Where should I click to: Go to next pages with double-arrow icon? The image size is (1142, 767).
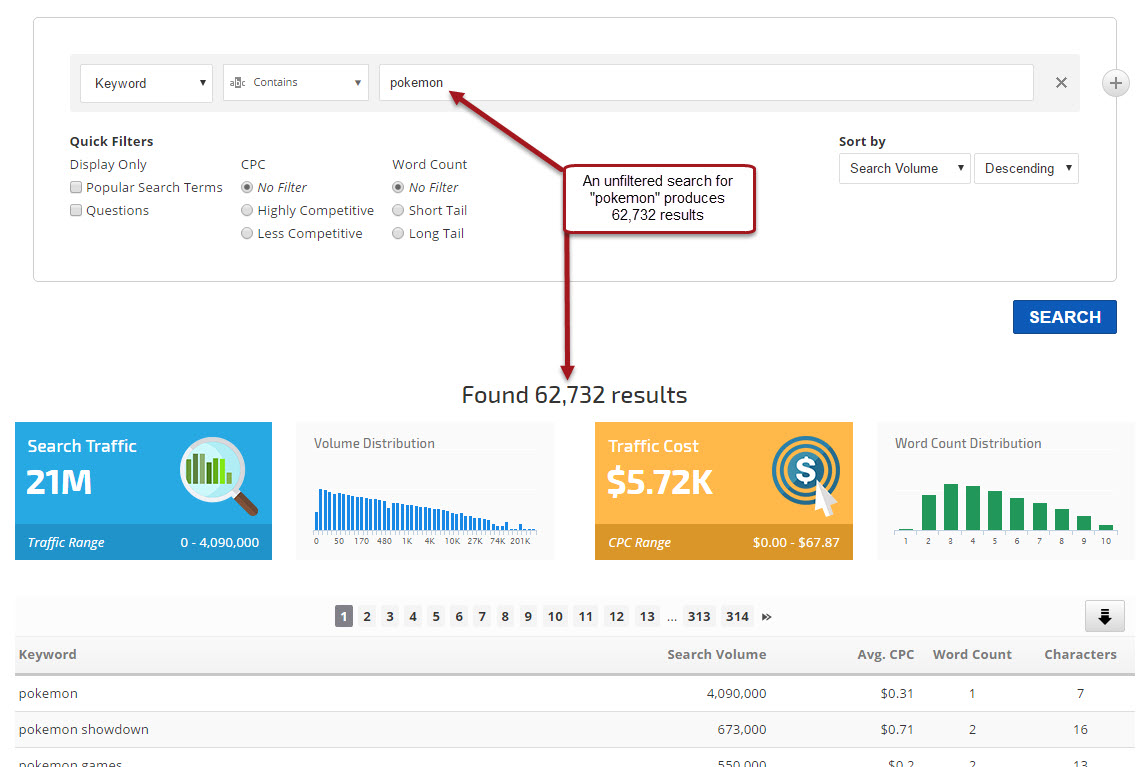click(767, 617)
